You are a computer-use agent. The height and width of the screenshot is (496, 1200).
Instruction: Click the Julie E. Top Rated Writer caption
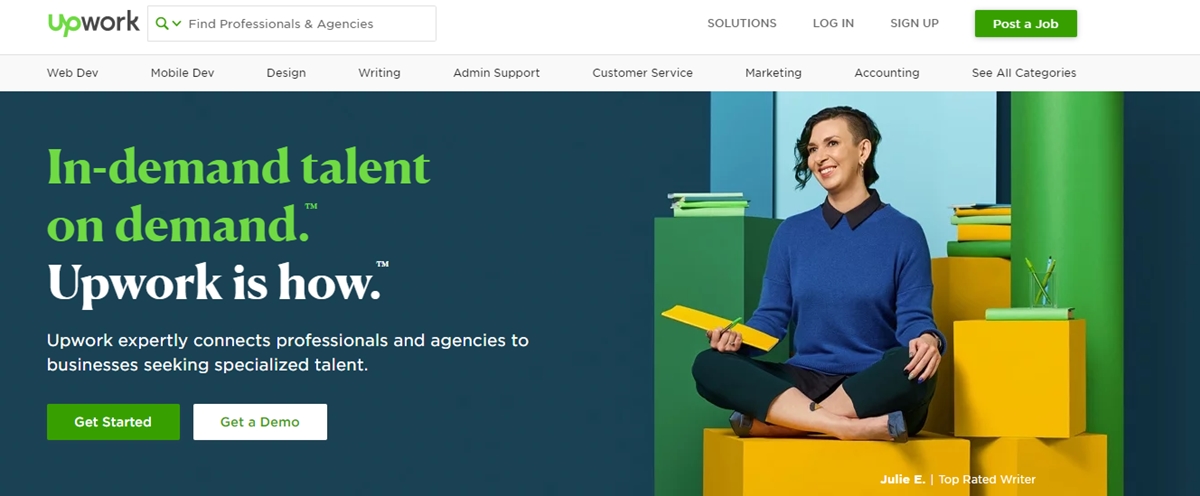click(x=958, y=480)
